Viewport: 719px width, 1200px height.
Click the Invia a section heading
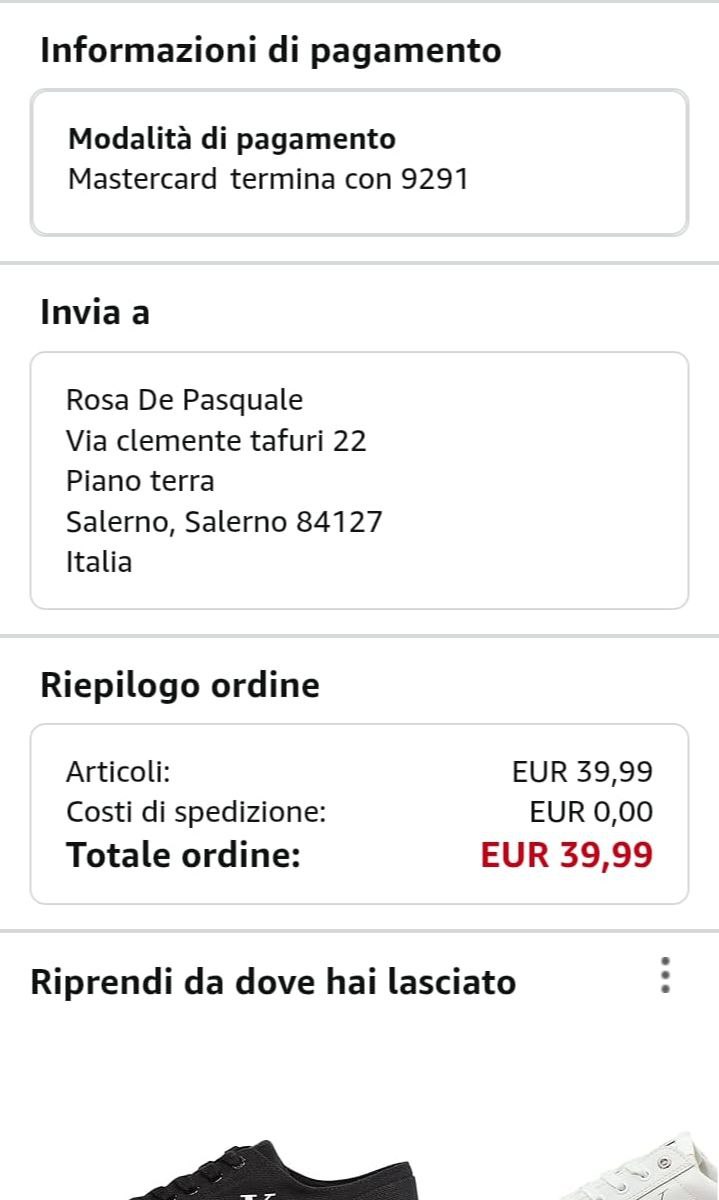[95, 313]
